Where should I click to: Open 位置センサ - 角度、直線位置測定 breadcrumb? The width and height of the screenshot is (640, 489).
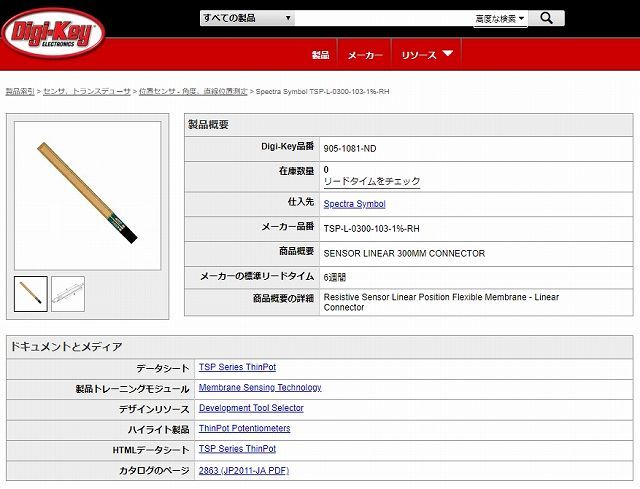[x=193, y=91]
